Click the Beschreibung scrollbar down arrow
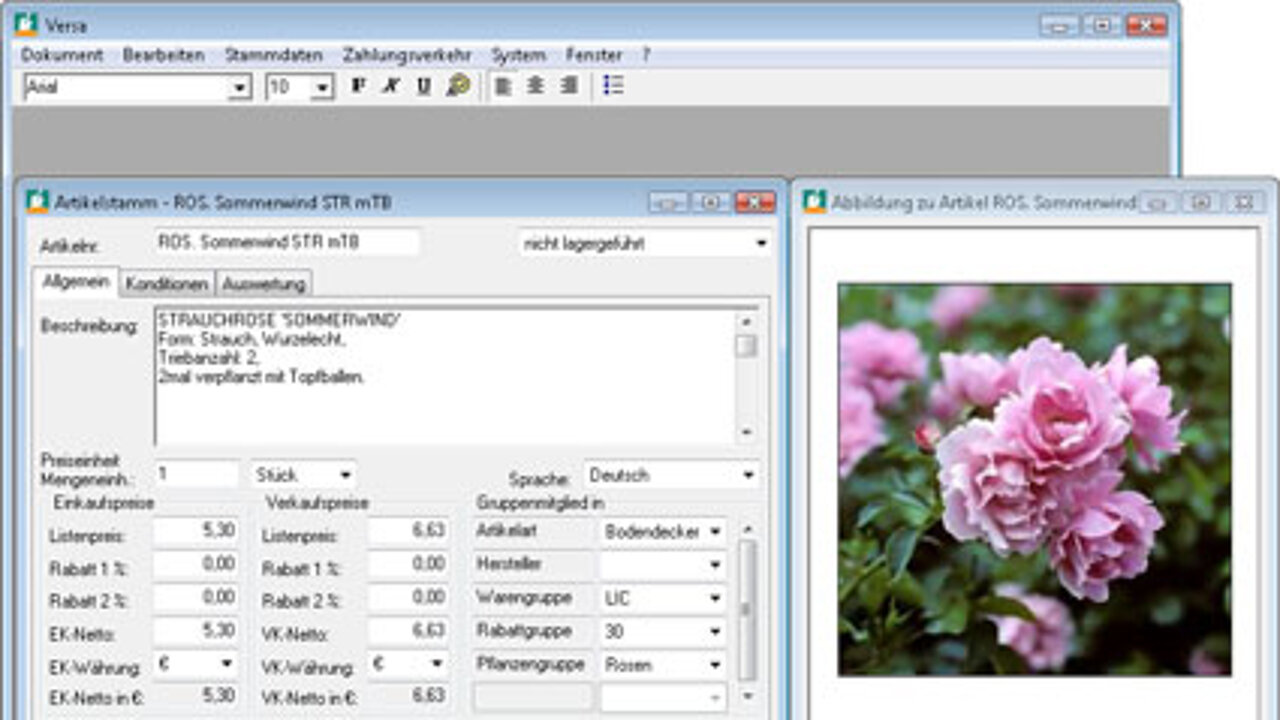 pyautogui.click(x=746, y=433)
